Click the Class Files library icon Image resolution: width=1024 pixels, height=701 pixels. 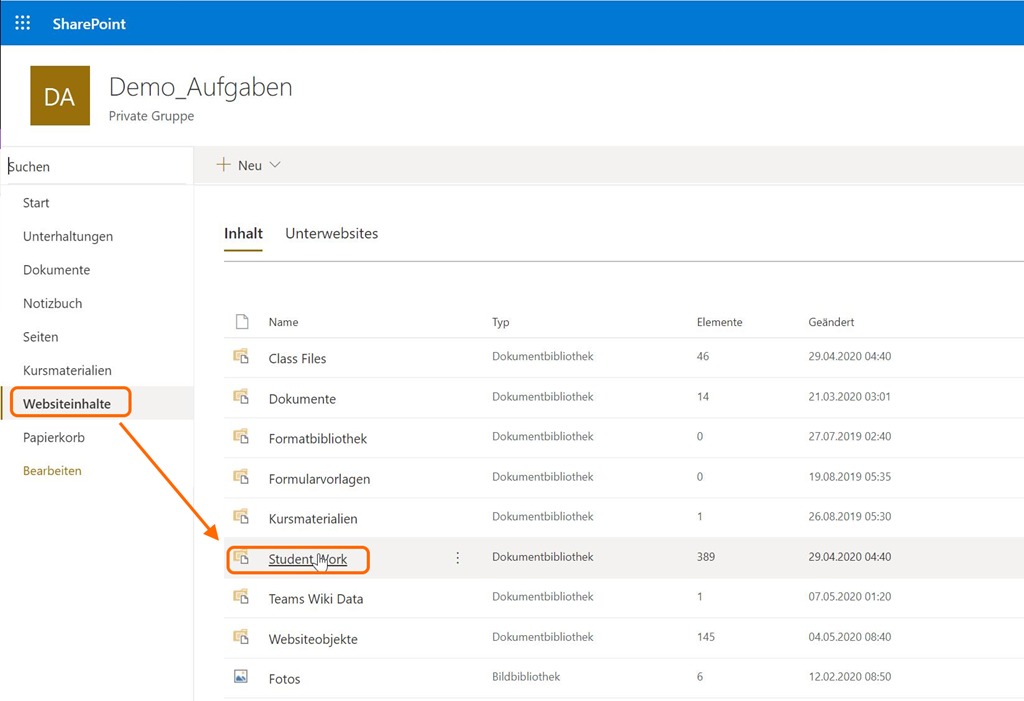241,357
